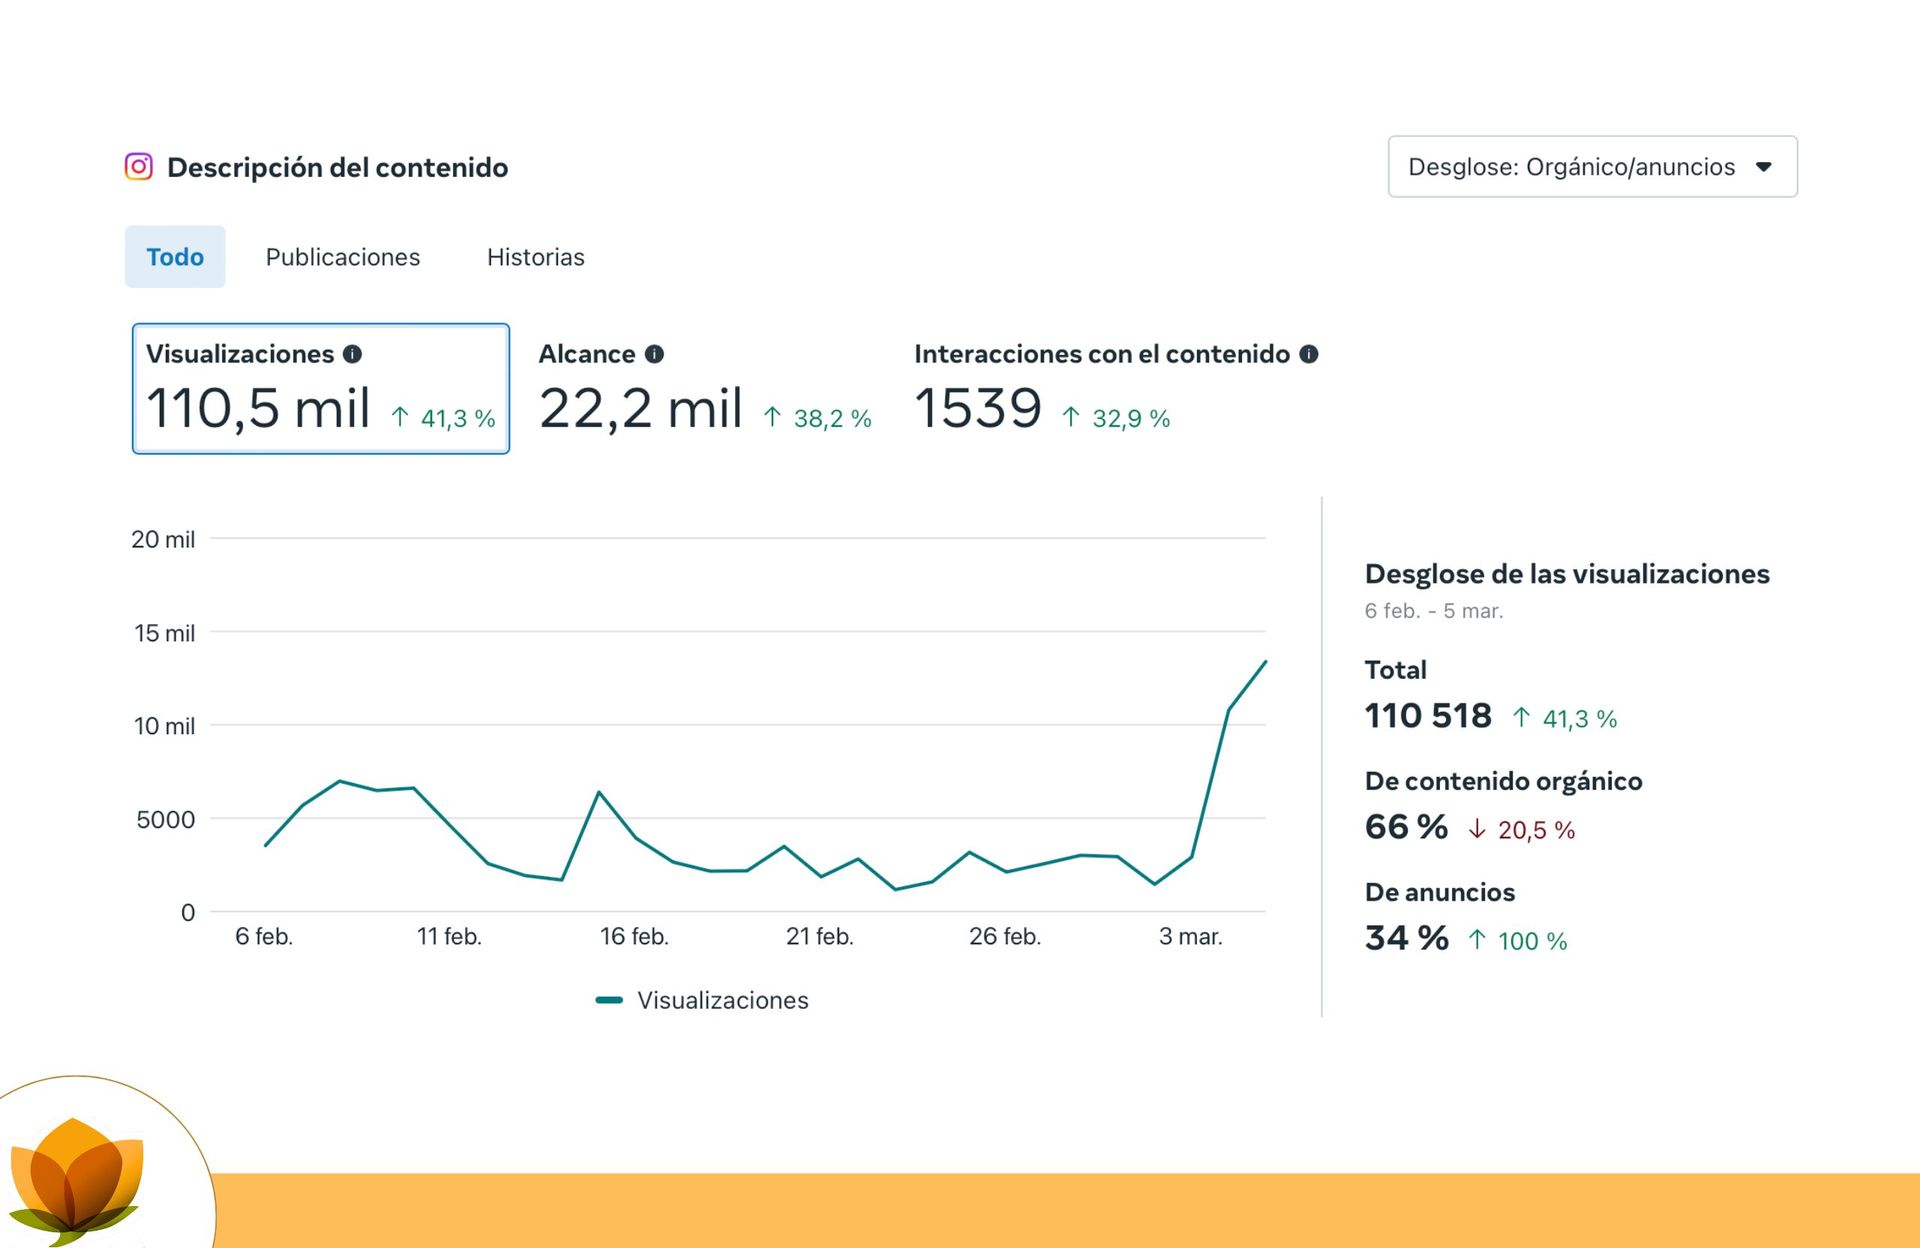
Task: Click the chart line peak at far right
Action: (1265, 662)
